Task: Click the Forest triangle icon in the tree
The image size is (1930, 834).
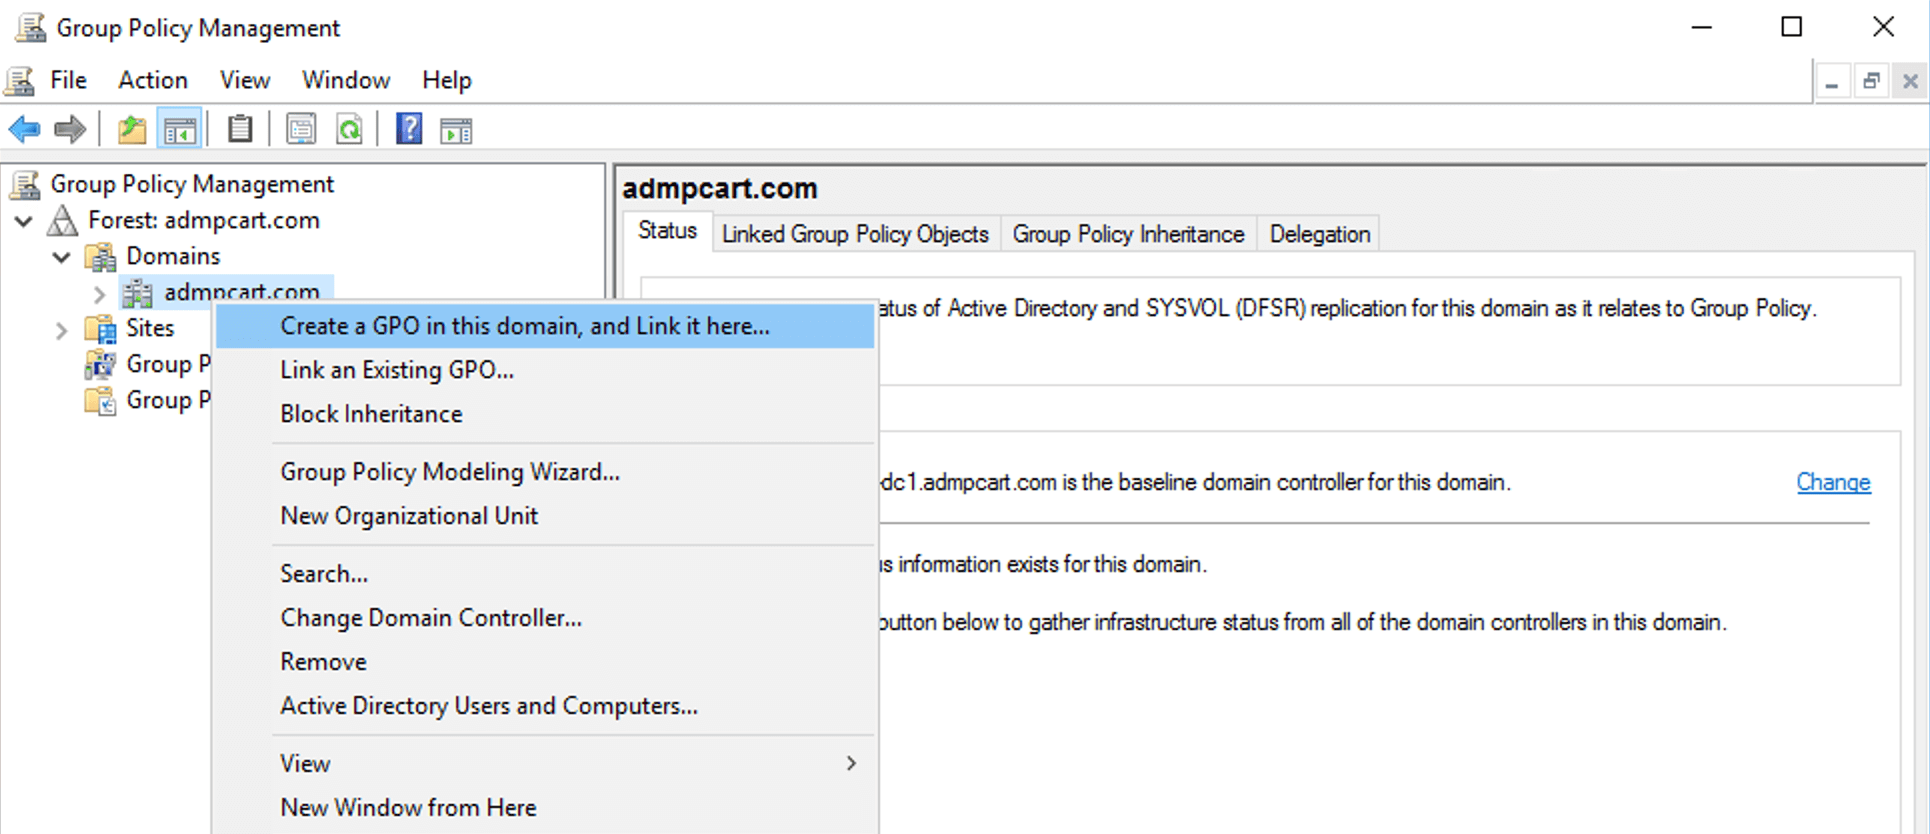Action: pos(63,221)
